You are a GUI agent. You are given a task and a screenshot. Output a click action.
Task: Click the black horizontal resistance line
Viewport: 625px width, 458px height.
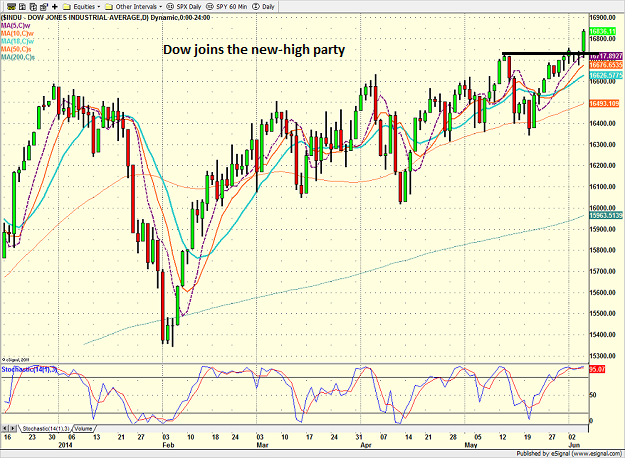pos(548,53)
